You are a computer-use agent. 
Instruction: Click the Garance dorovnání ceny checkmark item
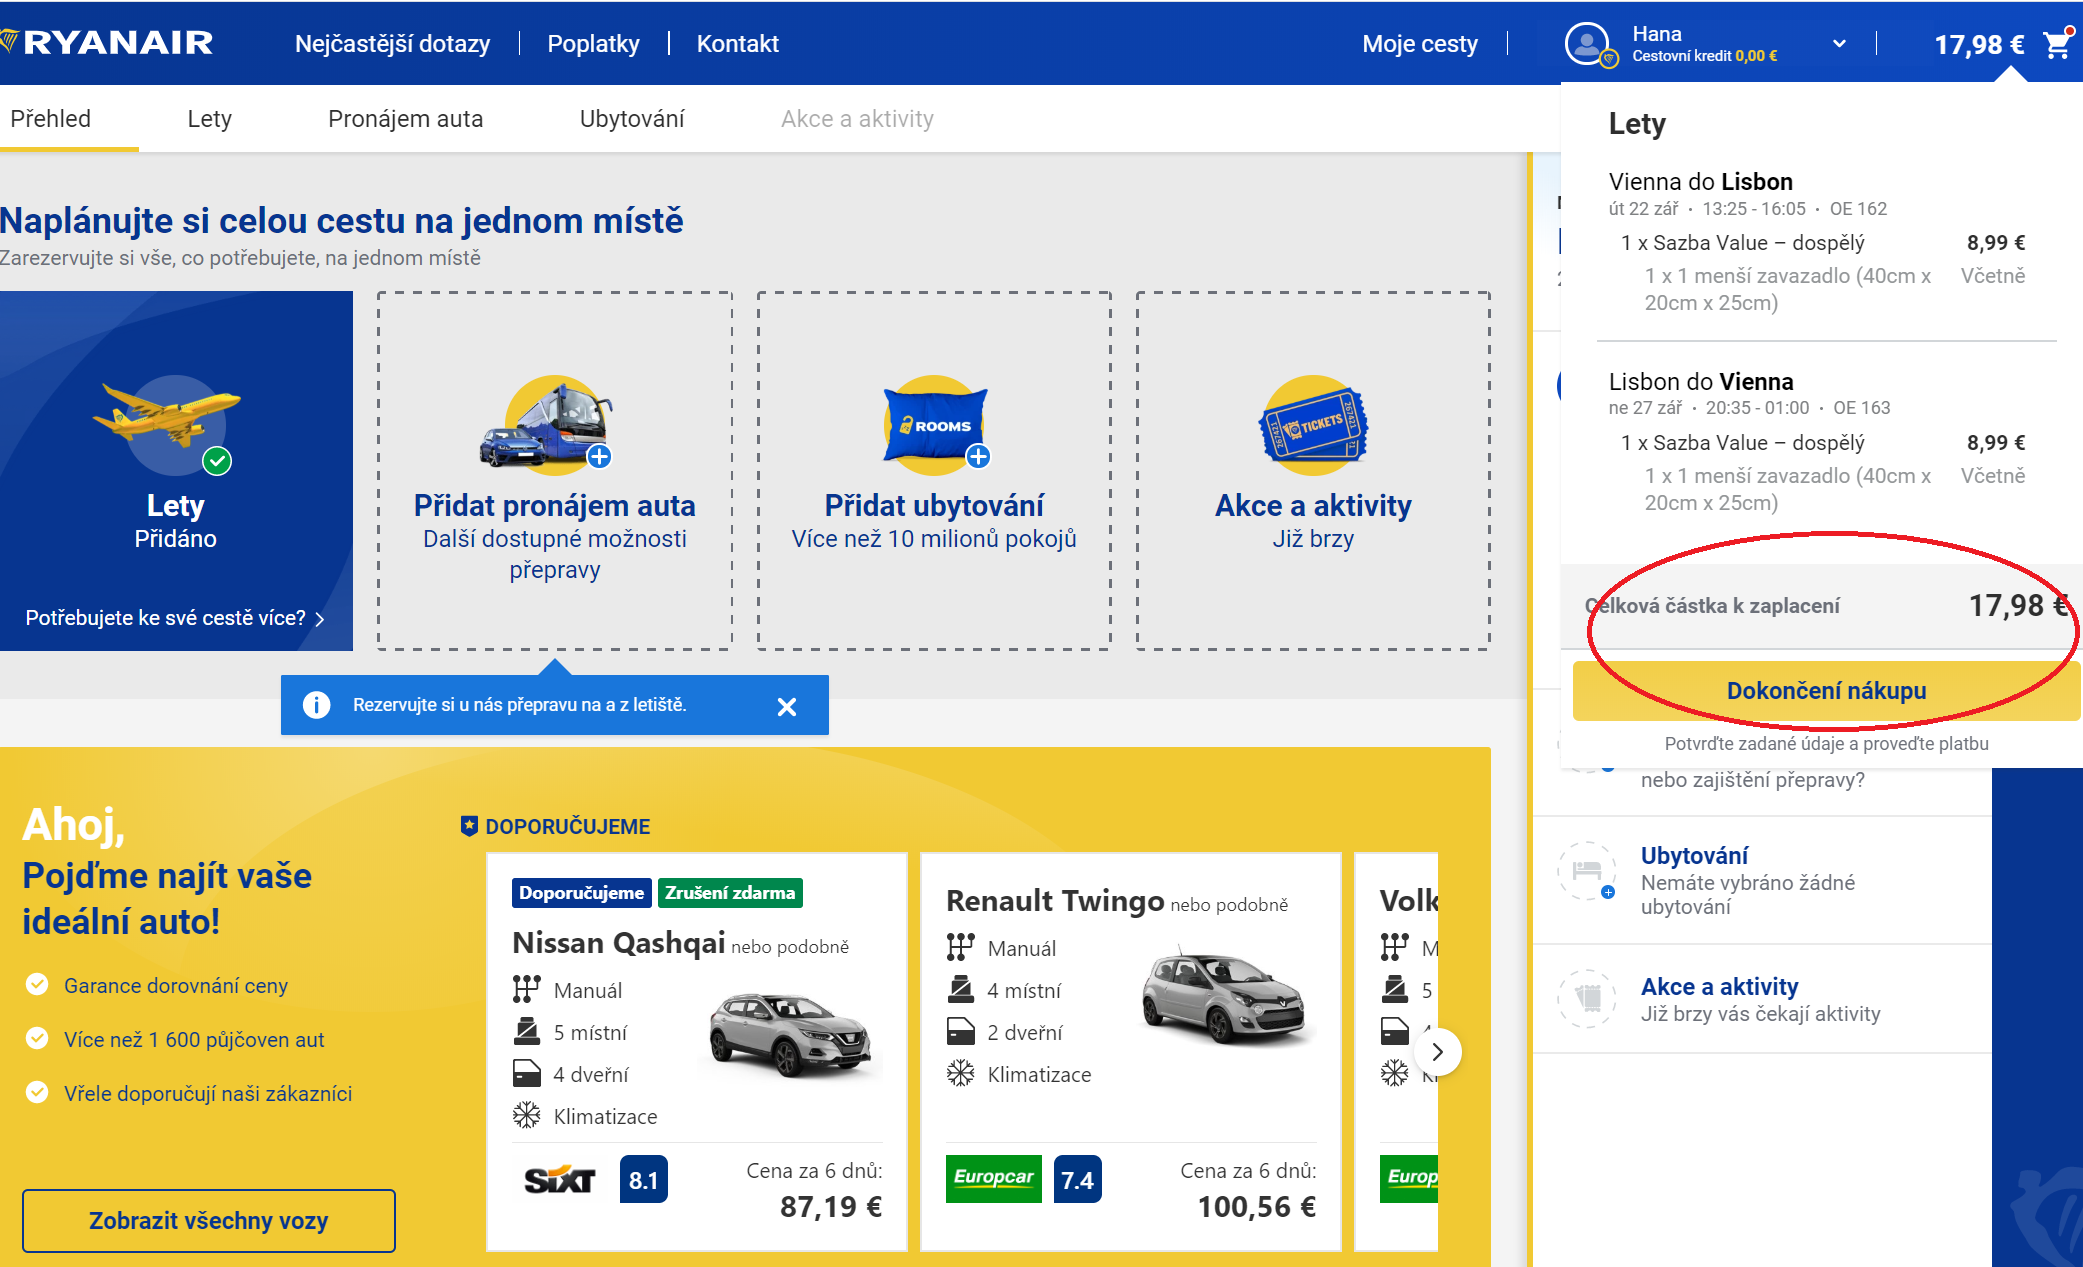pyautogui.click(x=157, y=986)
